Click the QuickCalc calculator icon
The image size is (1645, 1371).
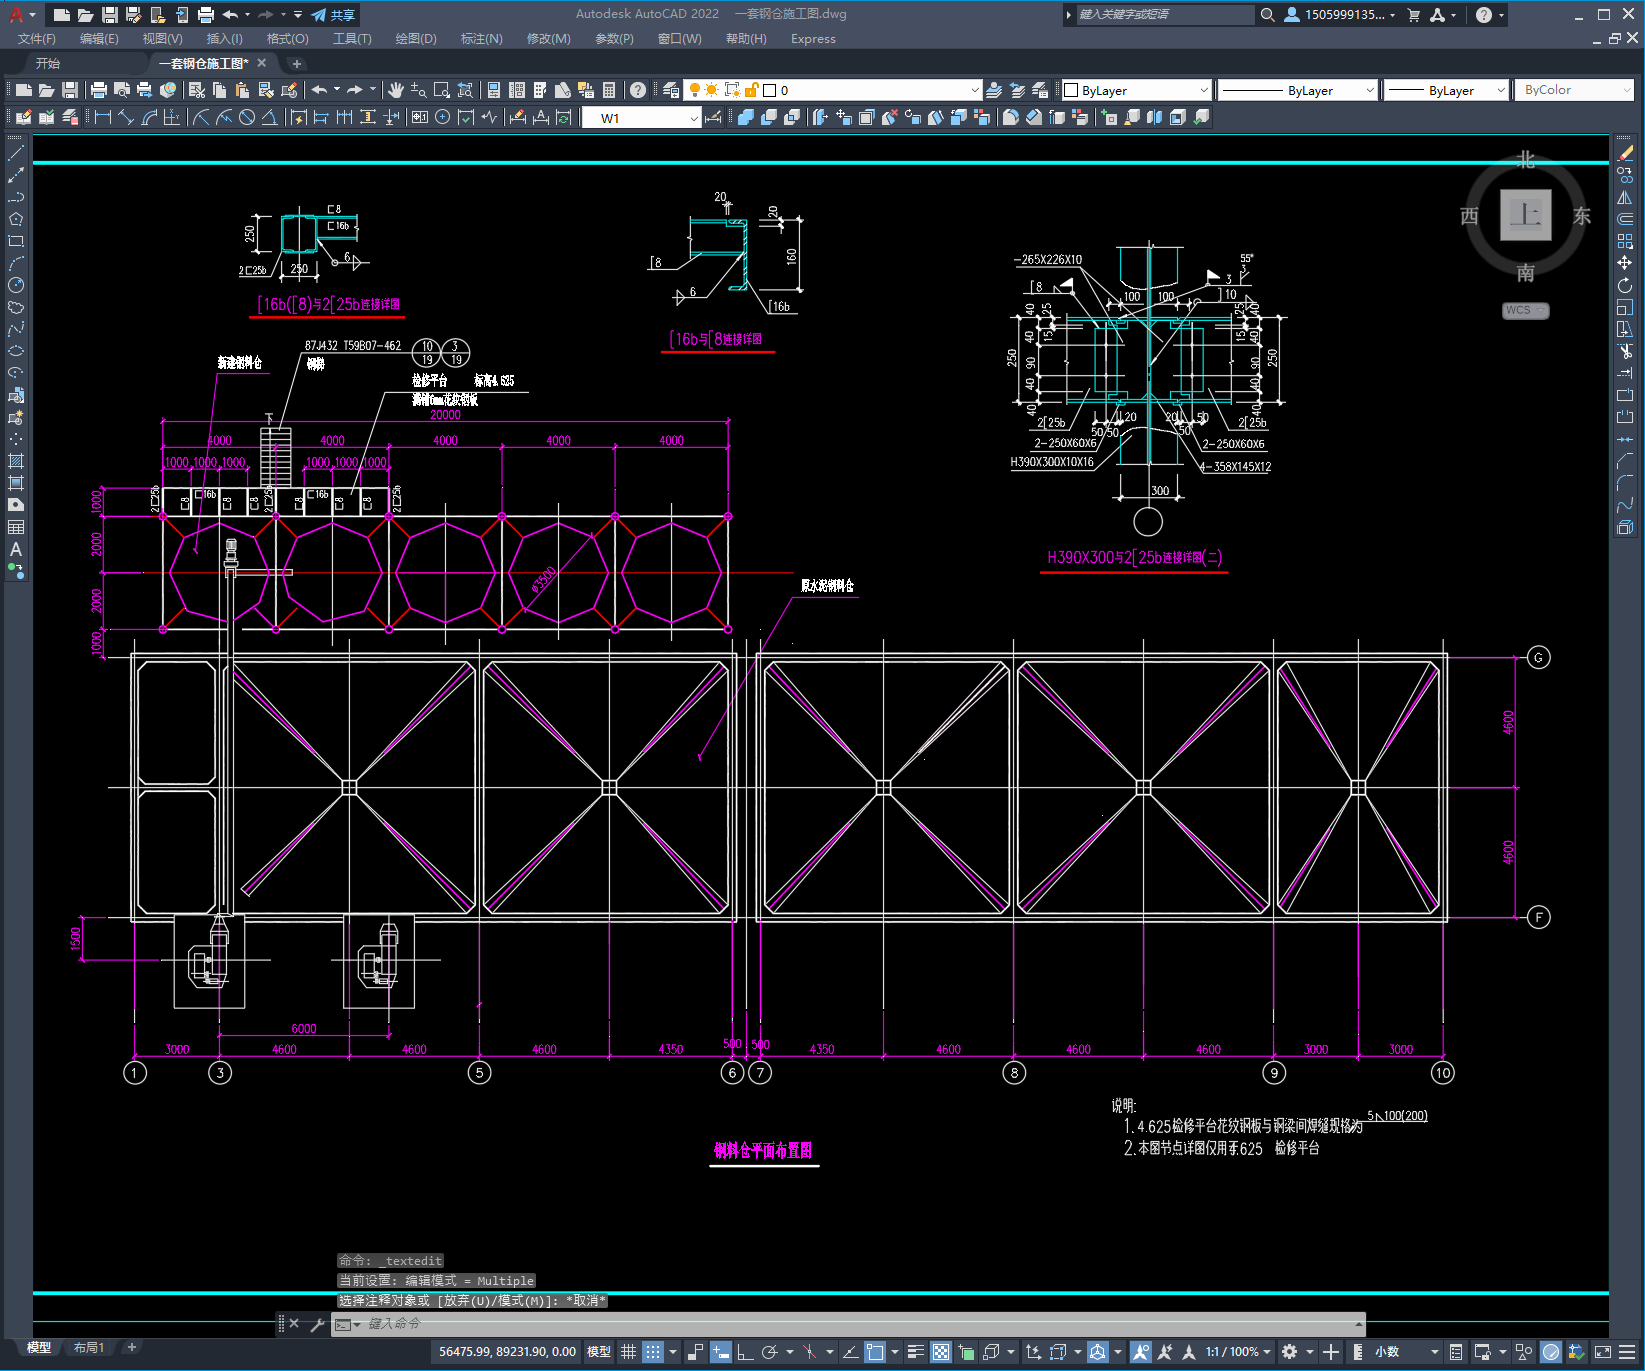coord(609,90)
